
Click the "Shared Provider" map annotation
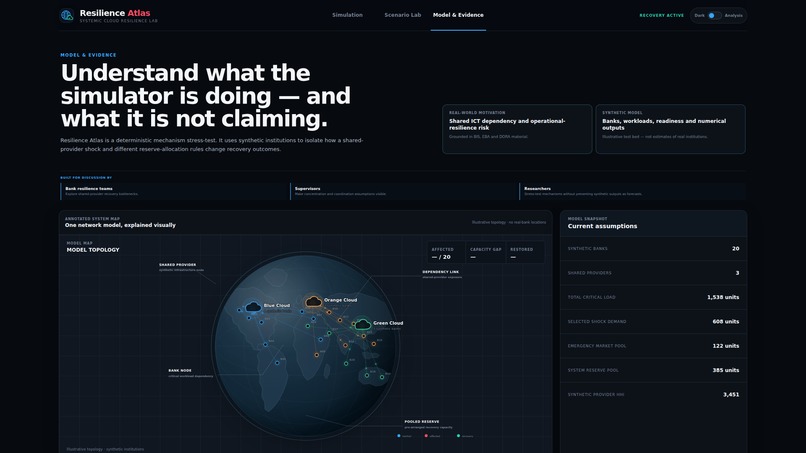pos(177,265)
